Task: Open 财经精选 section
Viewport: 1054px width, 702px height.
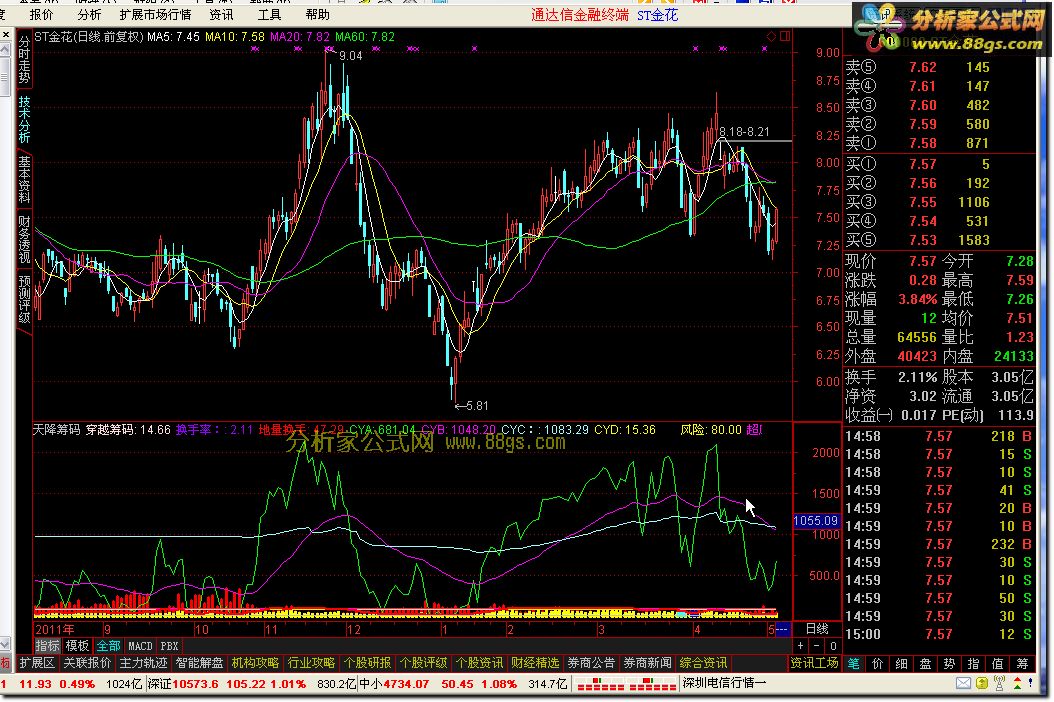Action: click(x=535, y=663)
